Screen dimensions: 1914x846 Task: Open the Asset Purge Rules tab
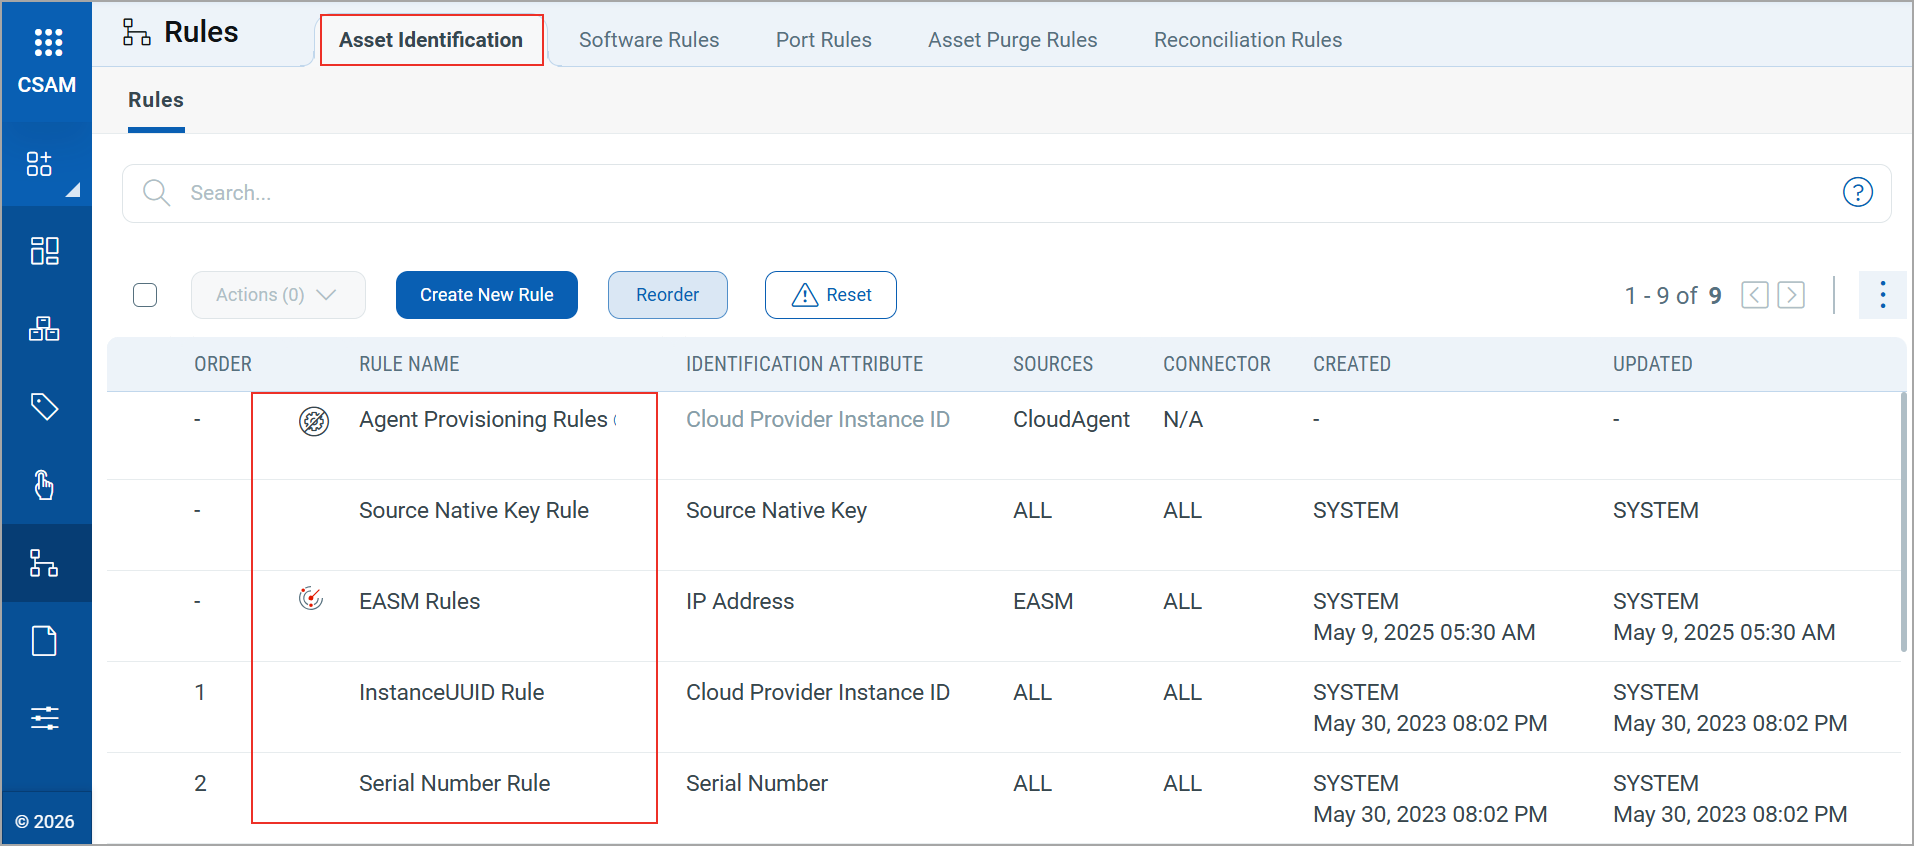pos(1013,40)
